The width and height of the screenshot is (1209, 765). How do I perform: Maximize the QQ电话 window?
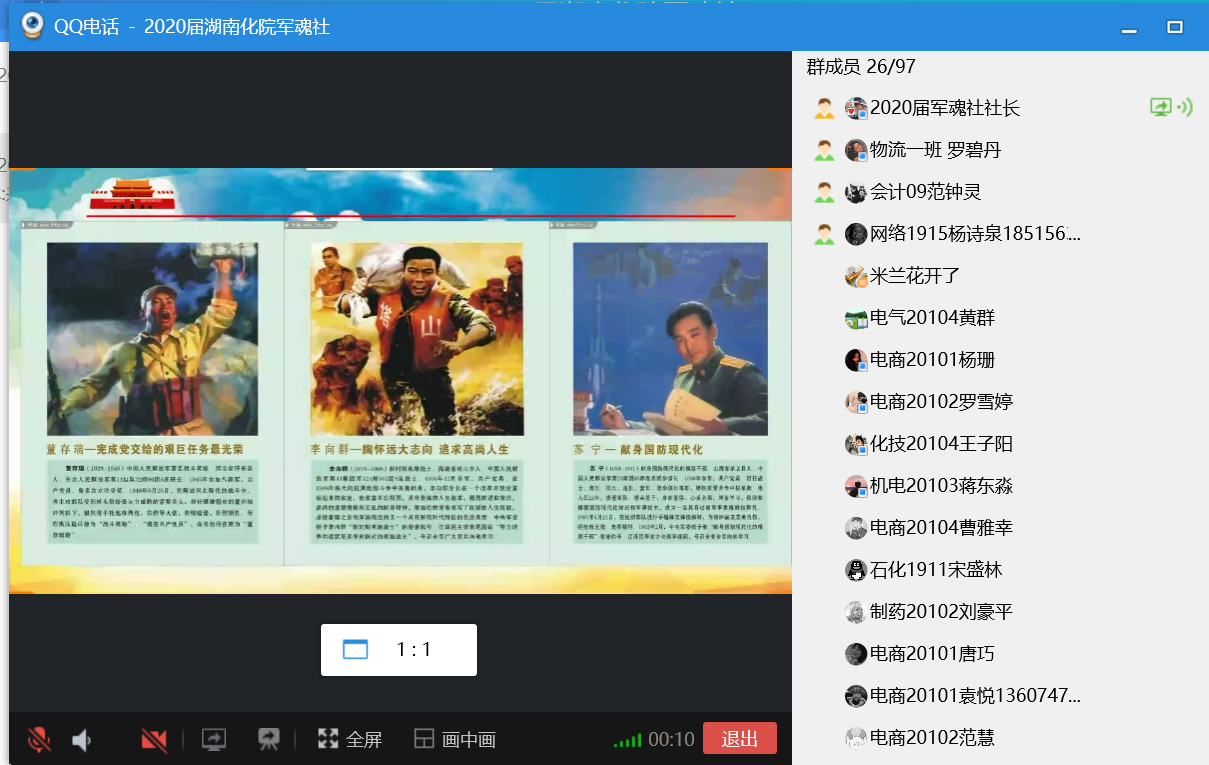1175,27
